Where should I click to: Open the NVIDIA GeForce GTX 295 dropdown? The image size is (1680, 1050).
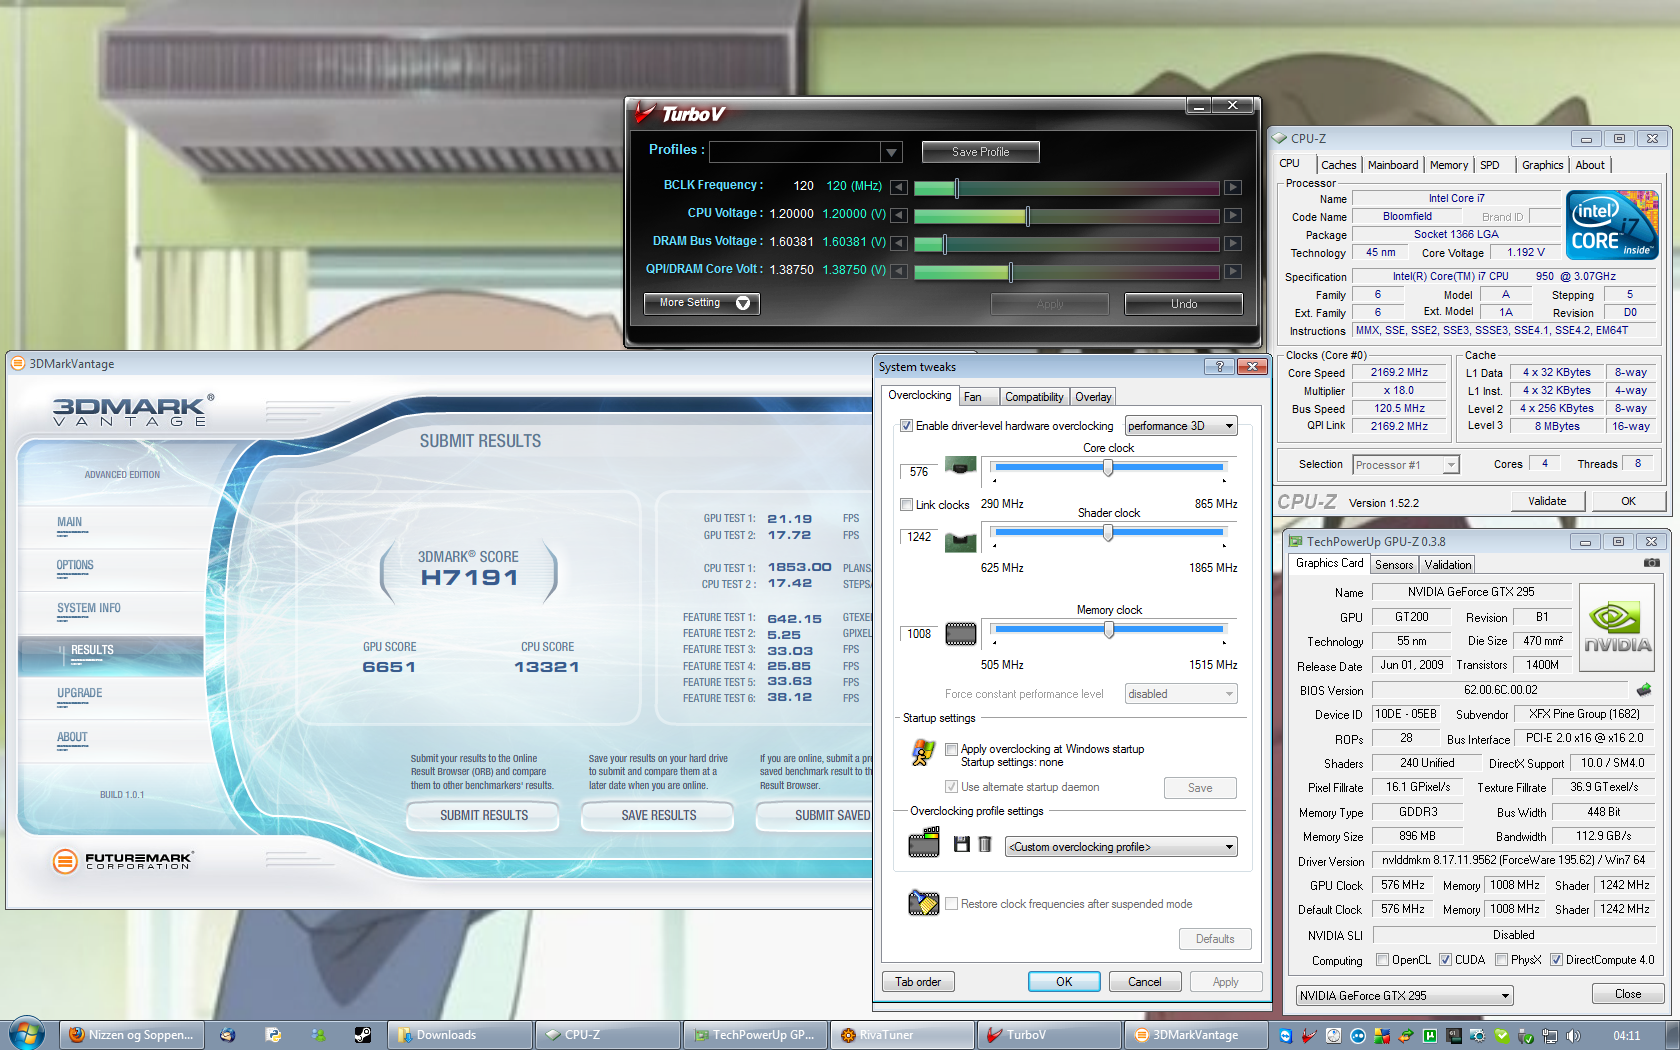(1405, 996)
